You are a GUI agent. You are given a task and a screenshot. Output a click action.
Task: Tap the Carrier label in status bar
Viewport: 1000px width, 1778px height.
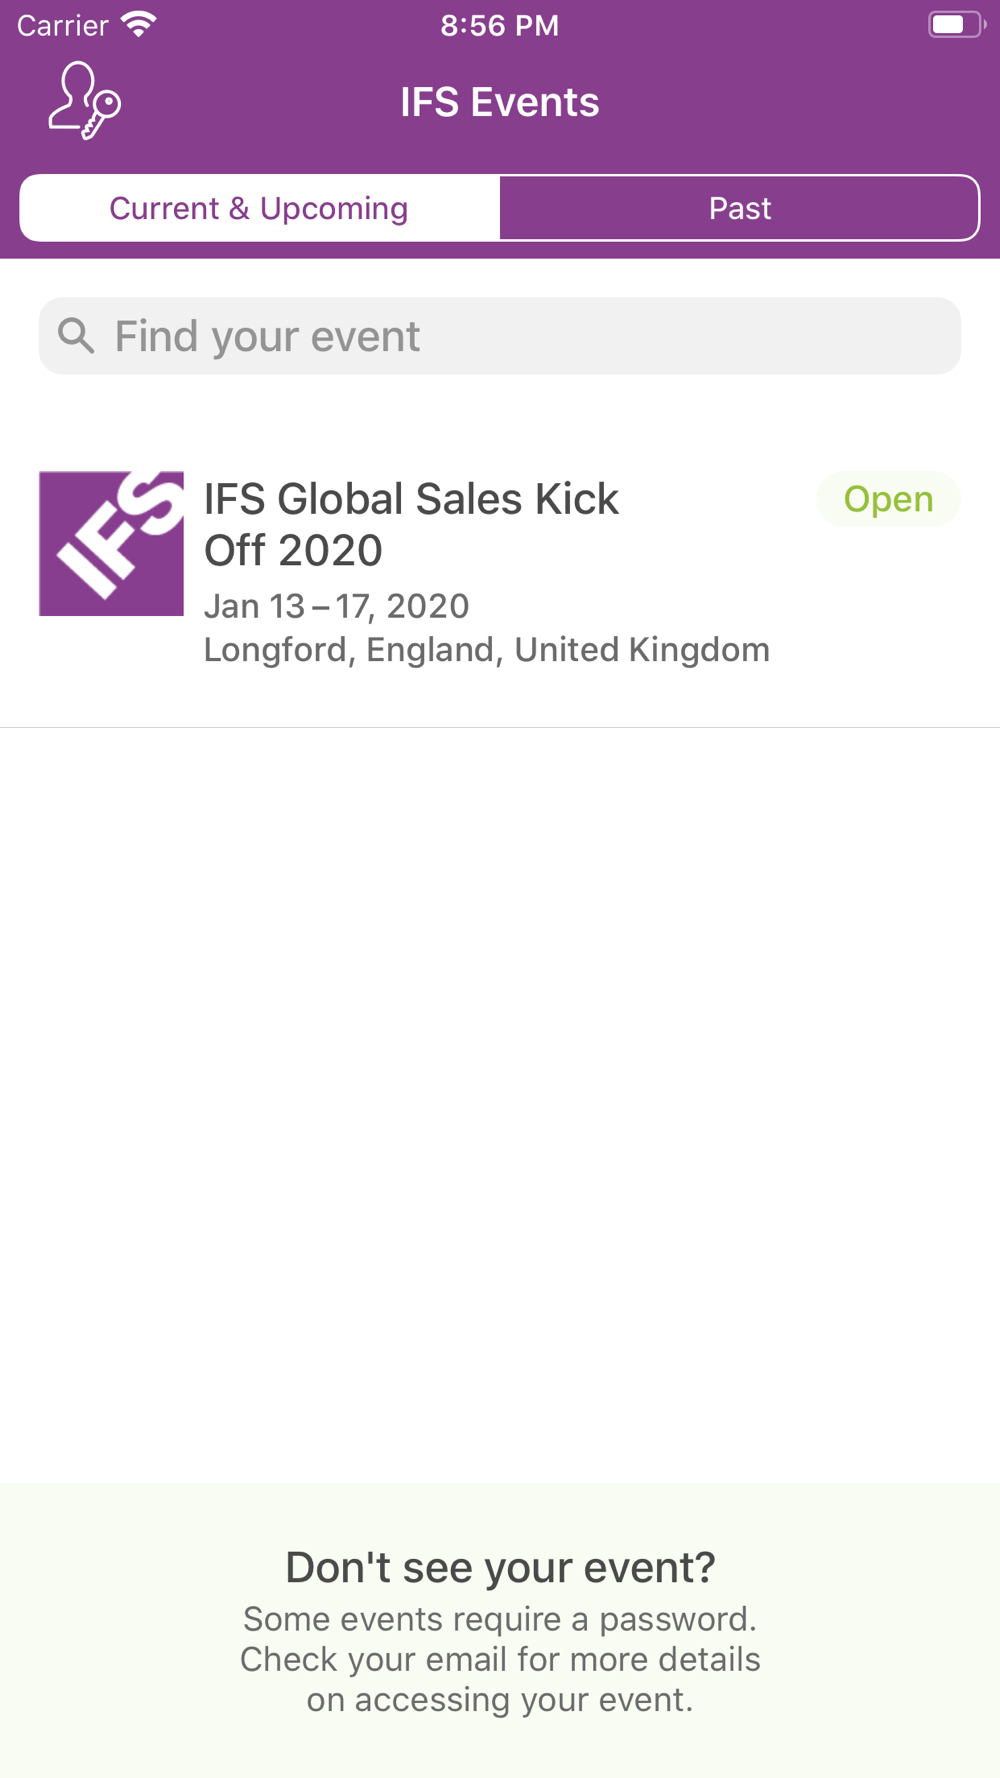[62, 25]
